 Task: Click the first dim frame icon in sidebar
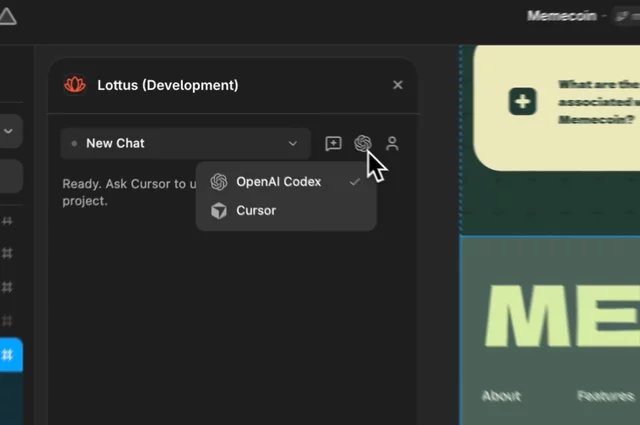click(7, 222)
